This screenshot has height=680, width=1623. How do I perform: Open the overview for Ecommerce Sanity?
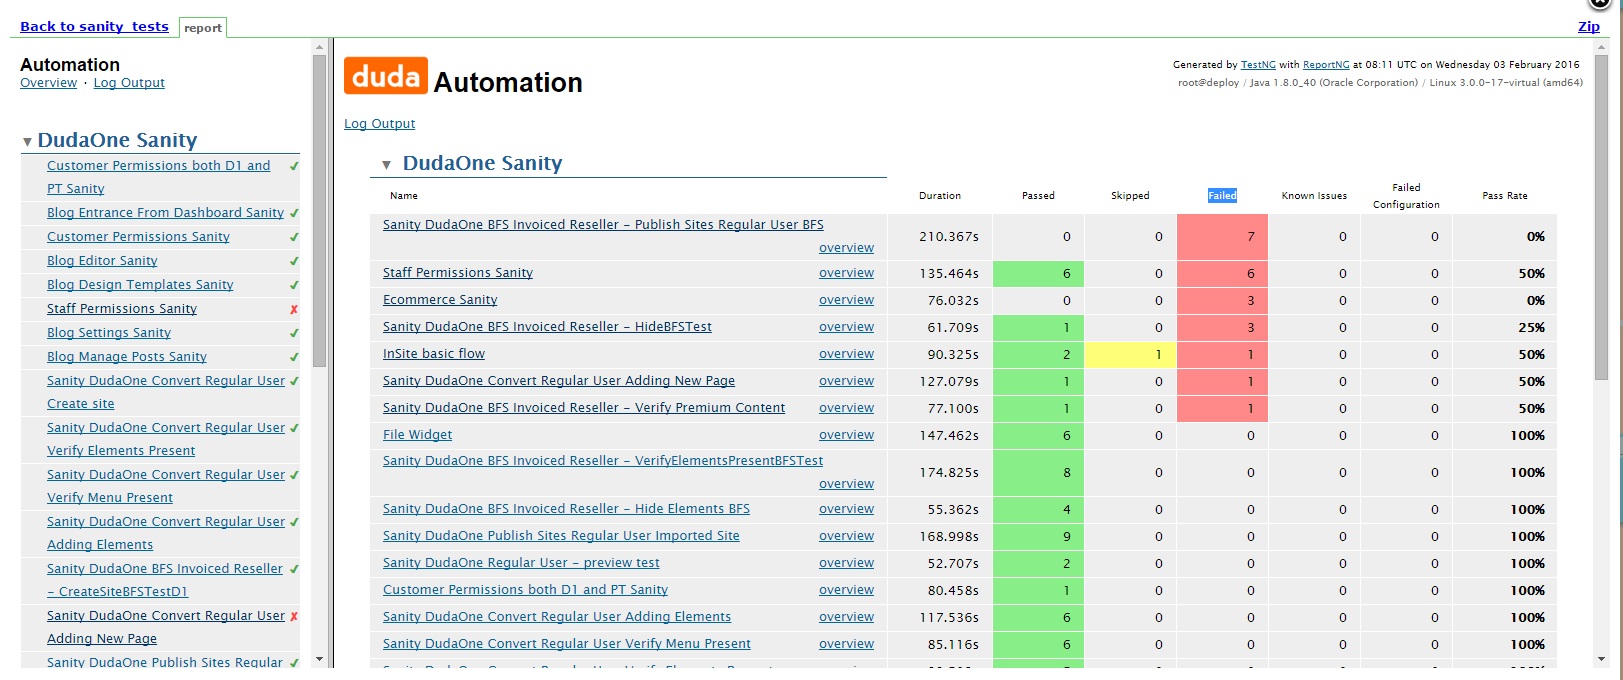846,300
